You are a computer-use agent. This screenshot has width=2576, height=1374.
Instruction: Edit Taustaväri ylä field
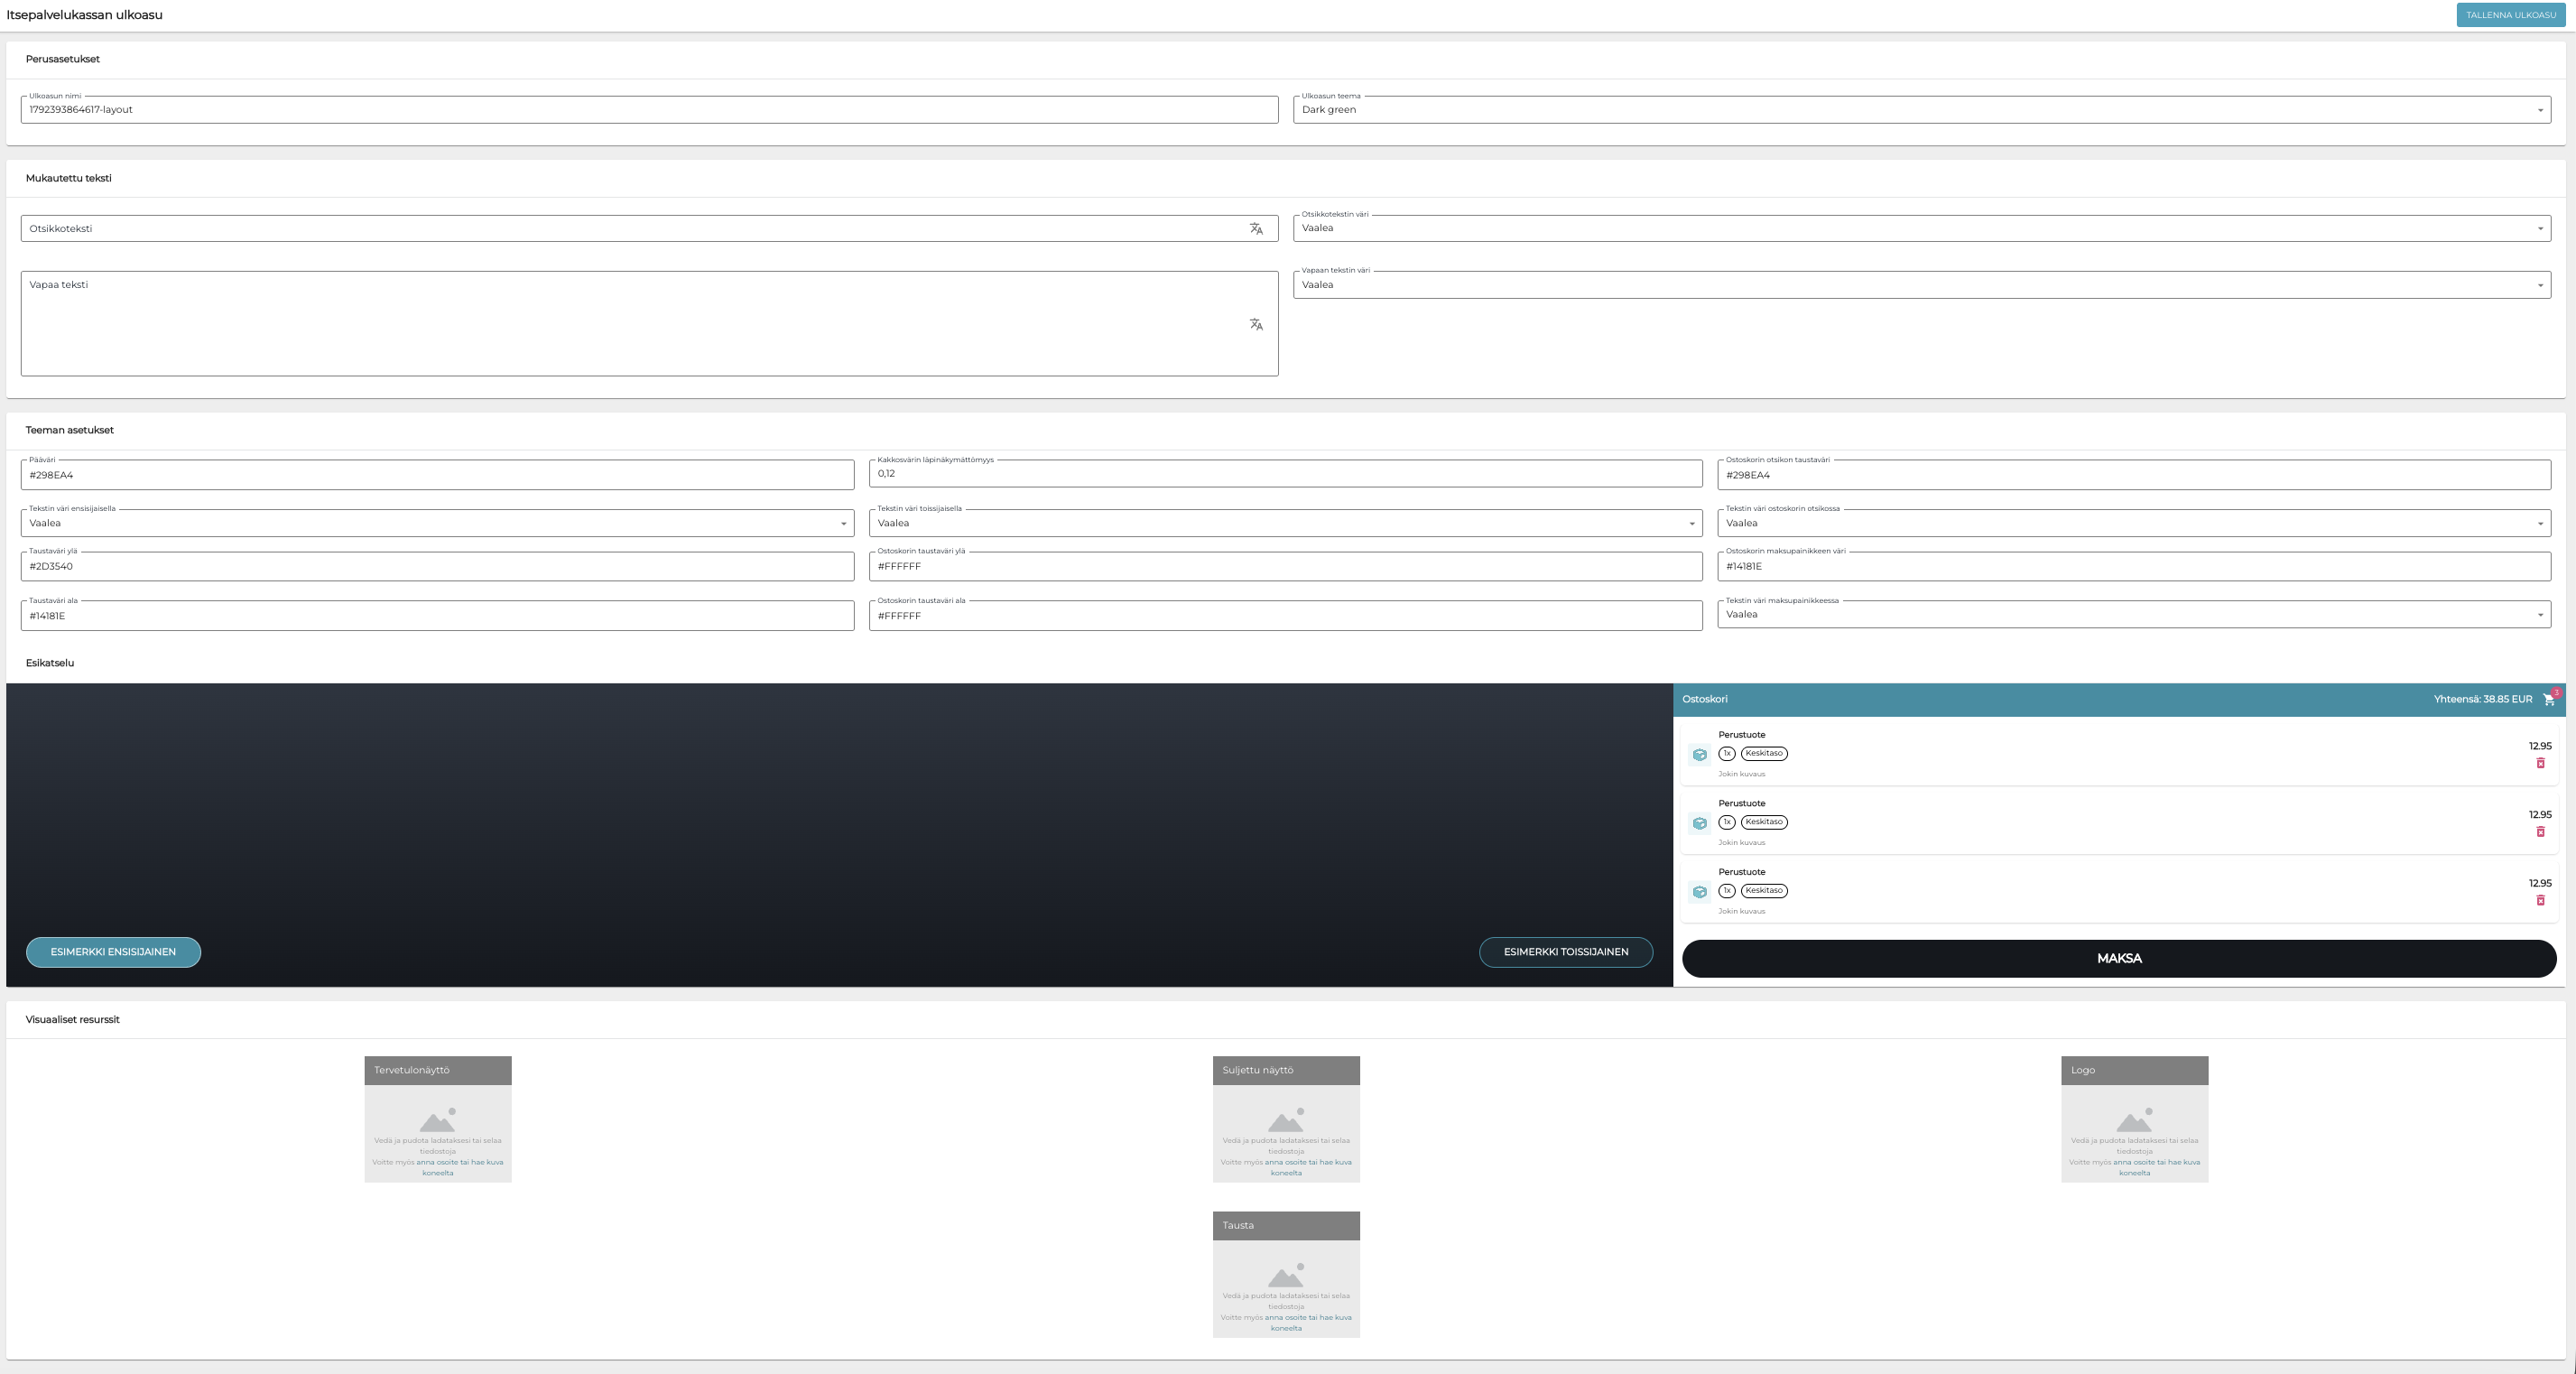437,566
